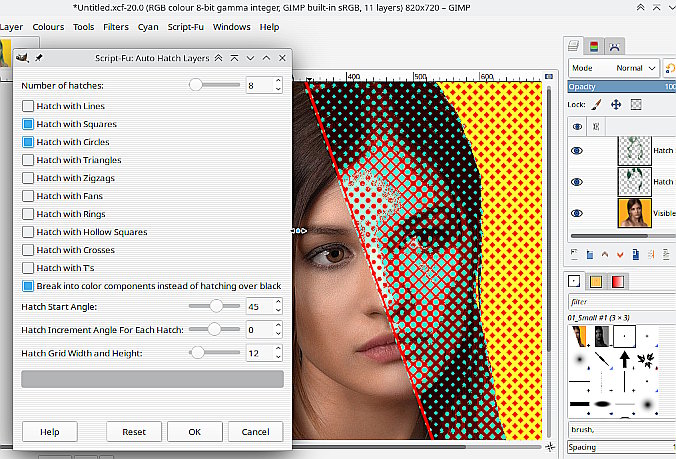Click the Reset button
The height and width of the screenshot is (459, 676).
click(x=134, y=431)
